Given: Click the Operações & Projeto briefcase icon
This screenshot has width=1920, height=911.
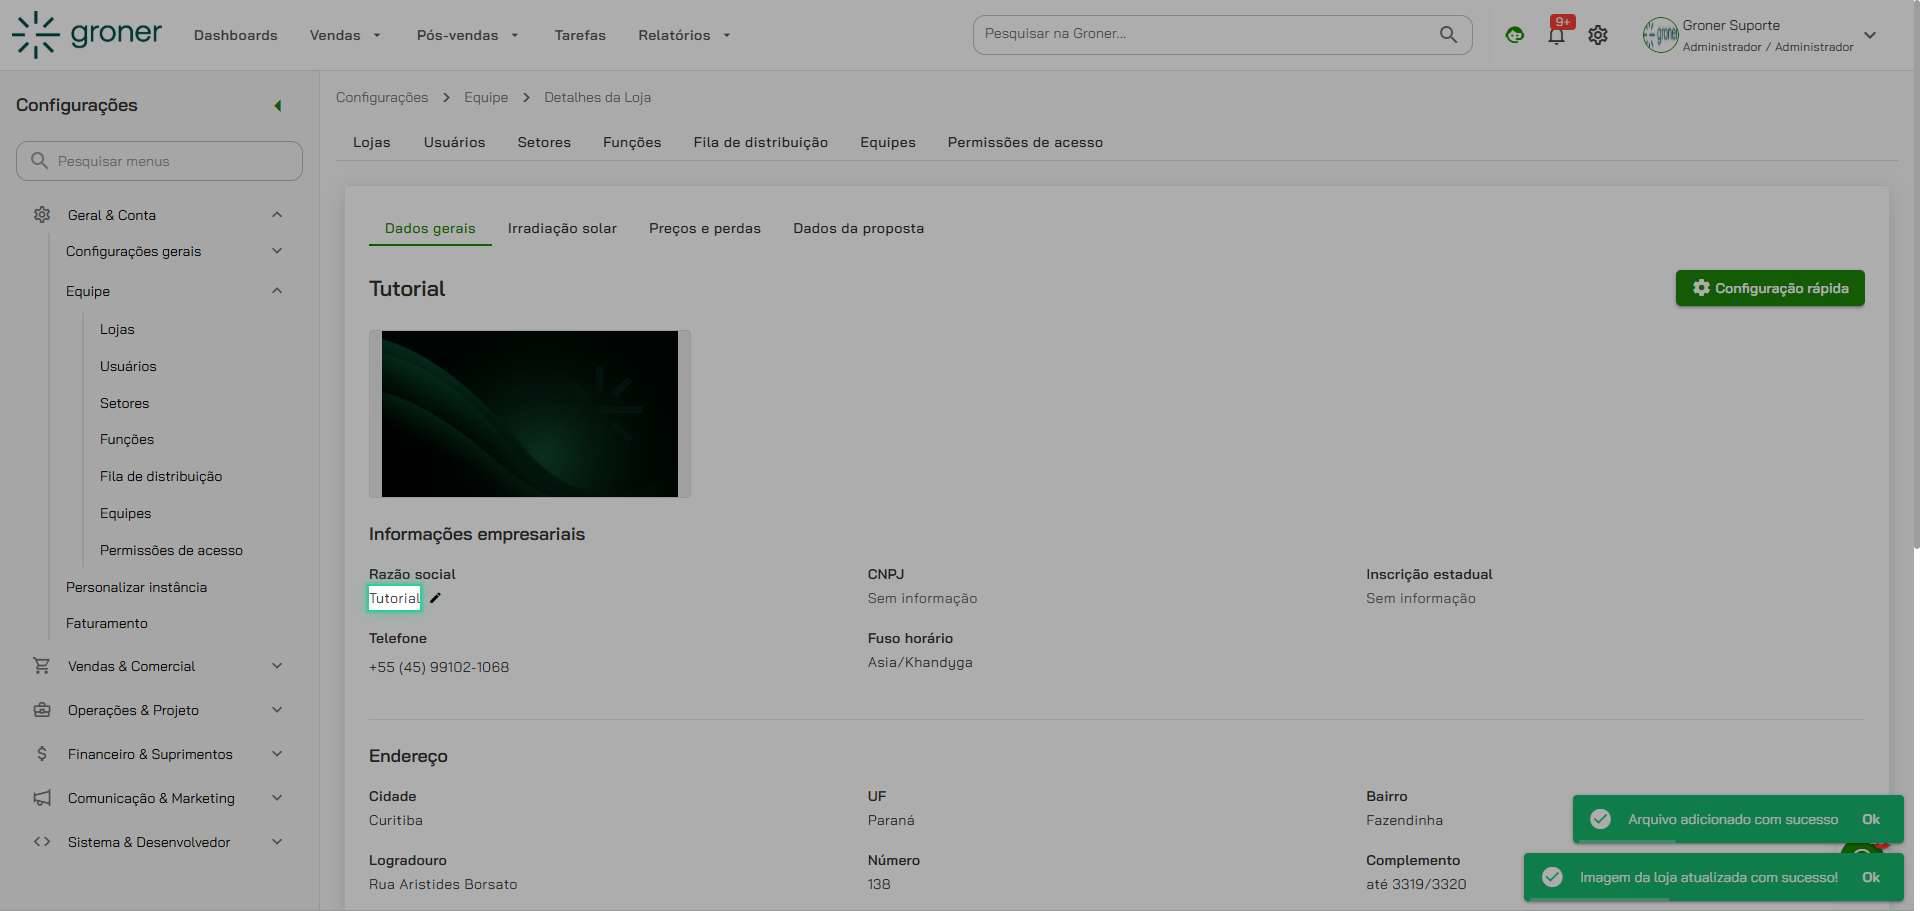Looking at the screenshot, I should point(42,710).
